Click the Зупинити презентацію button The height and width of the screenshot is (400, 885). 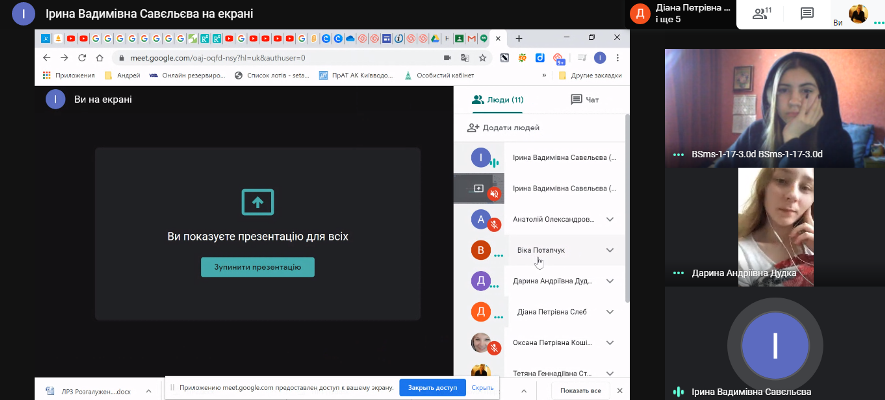(258, 267)
